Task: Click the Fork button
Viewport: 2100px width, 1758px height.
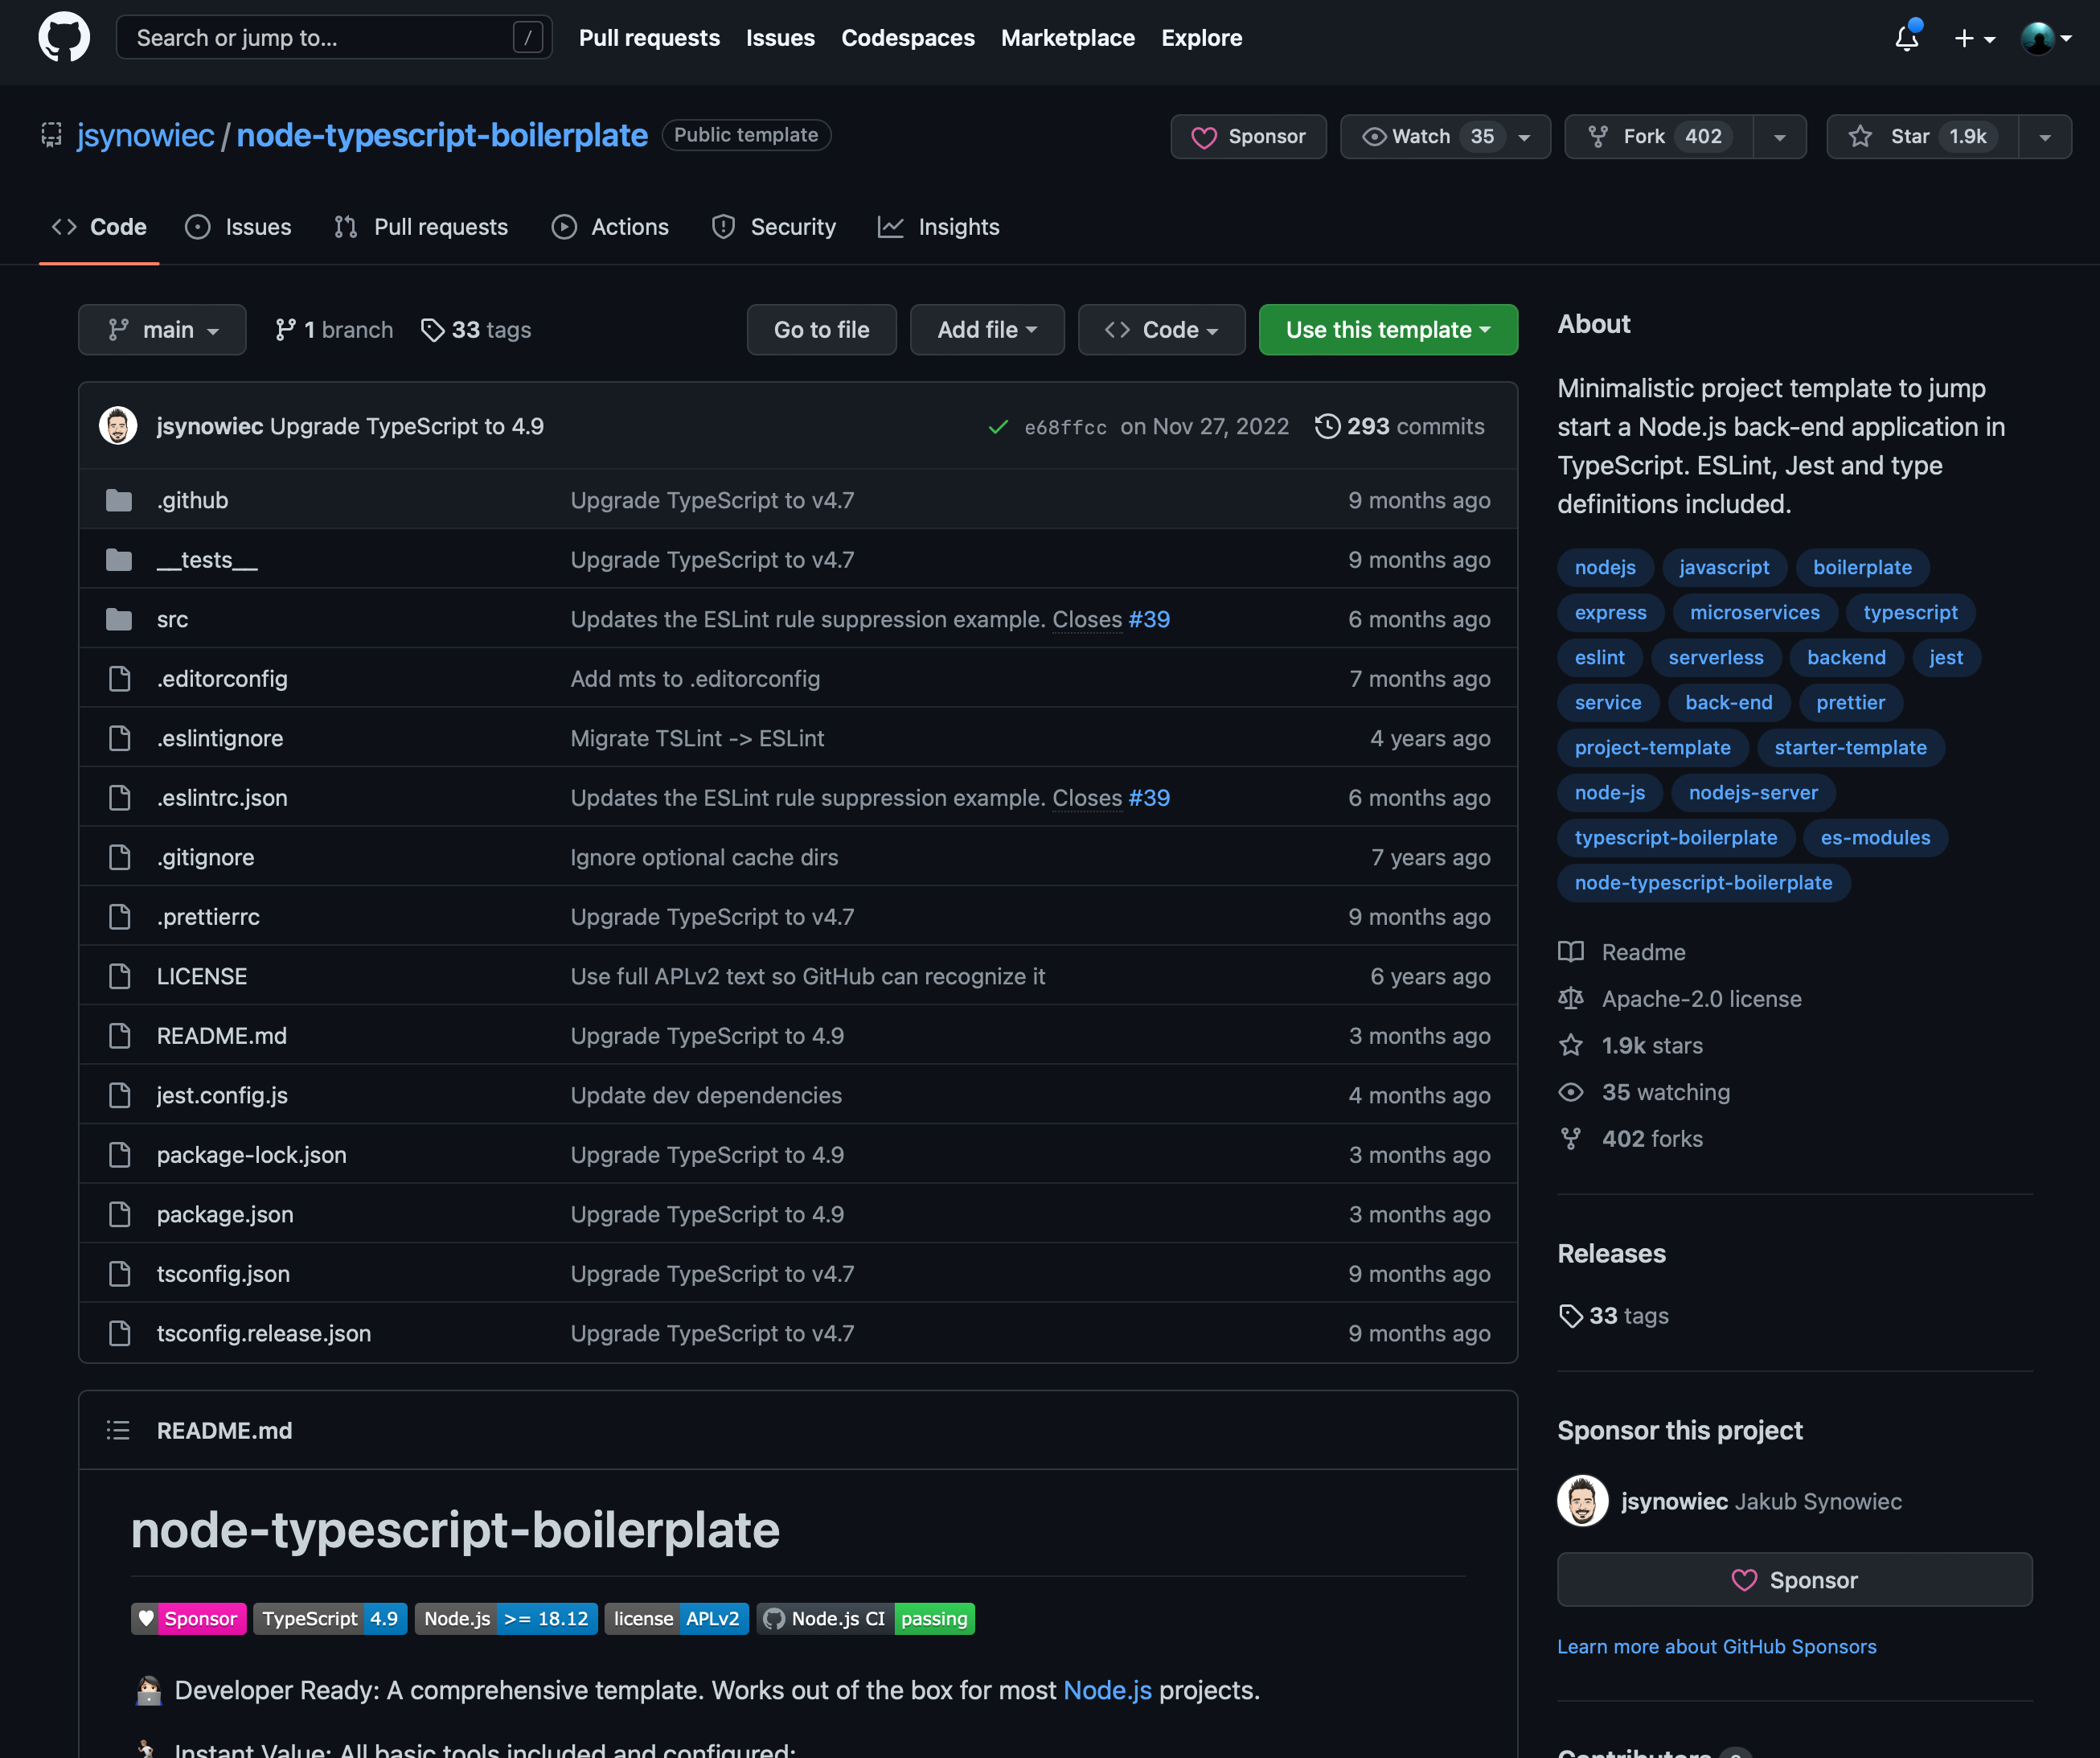Action: coord(1659,136)
